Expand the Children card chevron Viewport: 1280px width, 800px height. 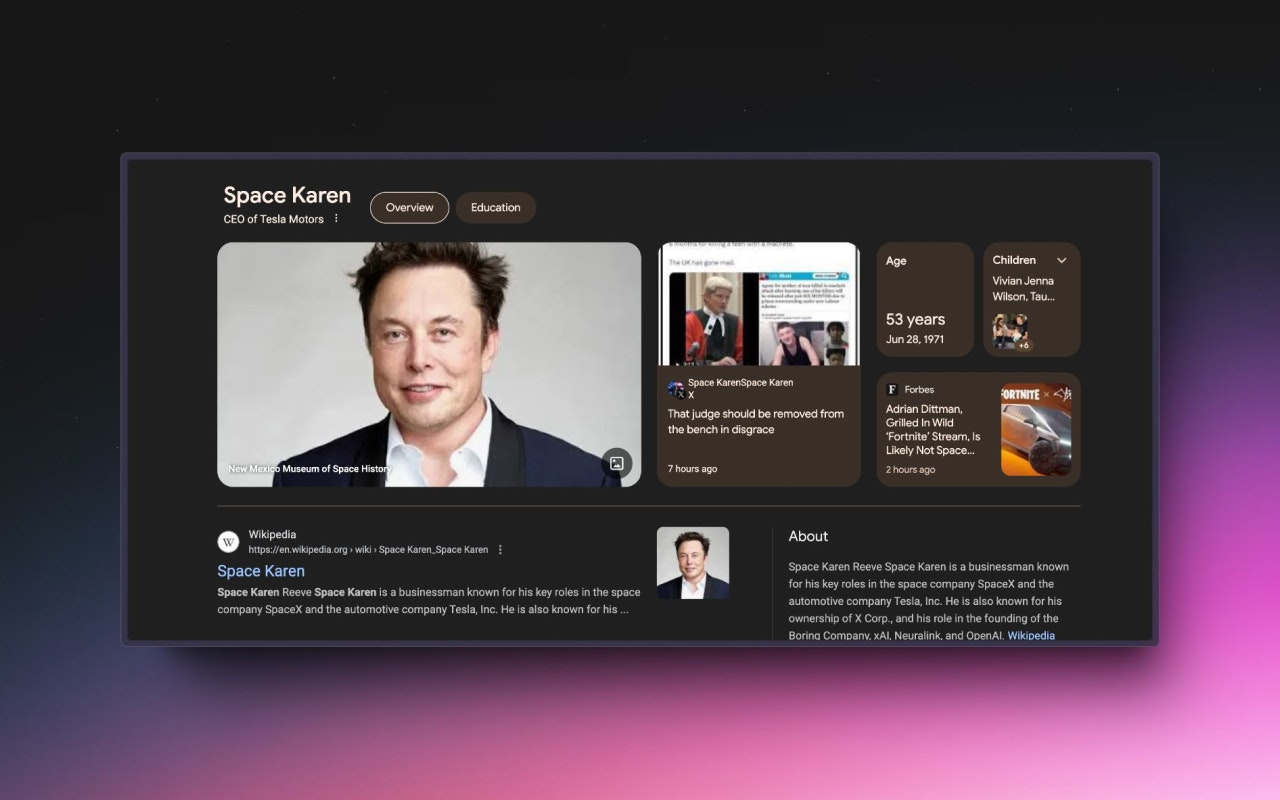click(x=1062, y=260)
